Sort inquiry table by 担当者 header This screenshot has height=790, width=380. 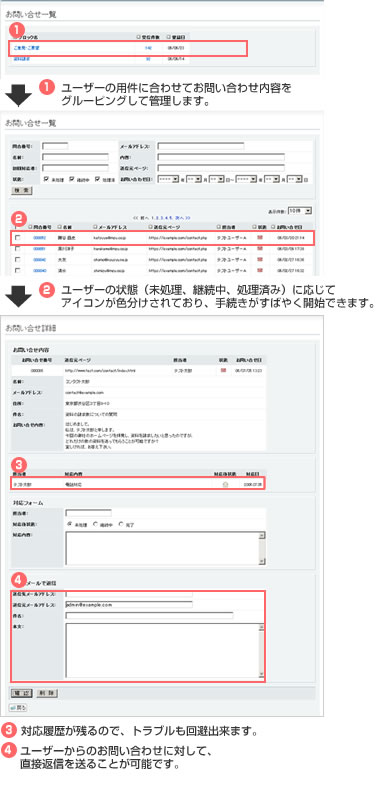226,227
